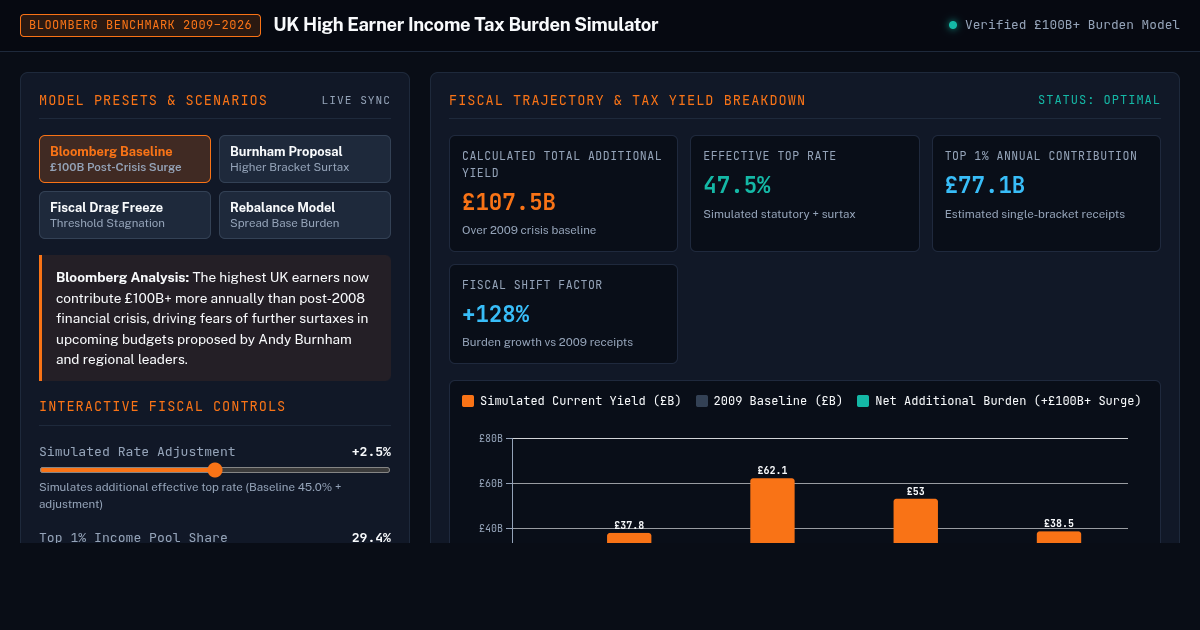Click the Model Presets & Scenarios heading
The height and width of the screenshot is (630, 1200).
tap(153, 101)
